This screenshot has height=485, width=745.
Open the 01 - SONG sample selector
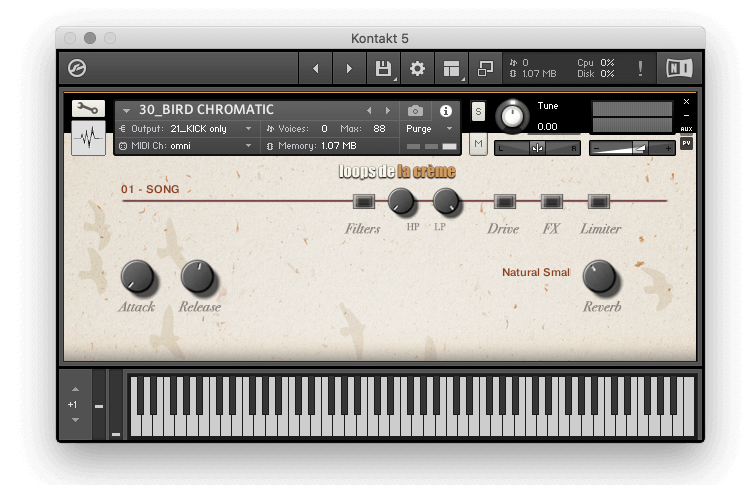point(150,189)
